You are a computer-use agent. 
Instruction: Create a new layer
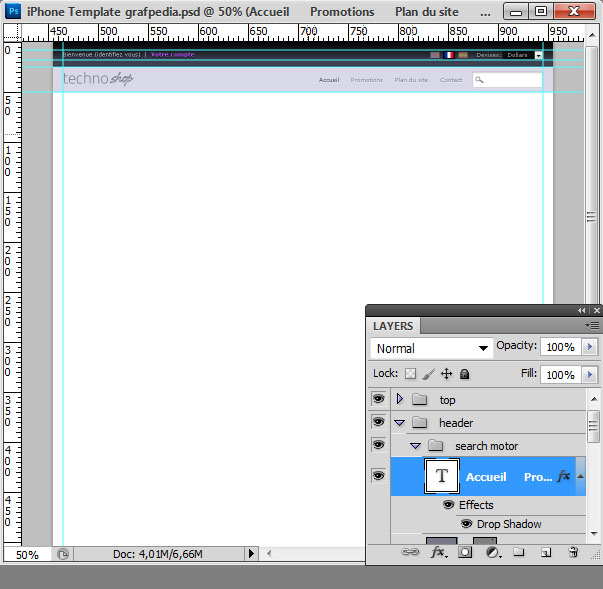tap(546, 552)
